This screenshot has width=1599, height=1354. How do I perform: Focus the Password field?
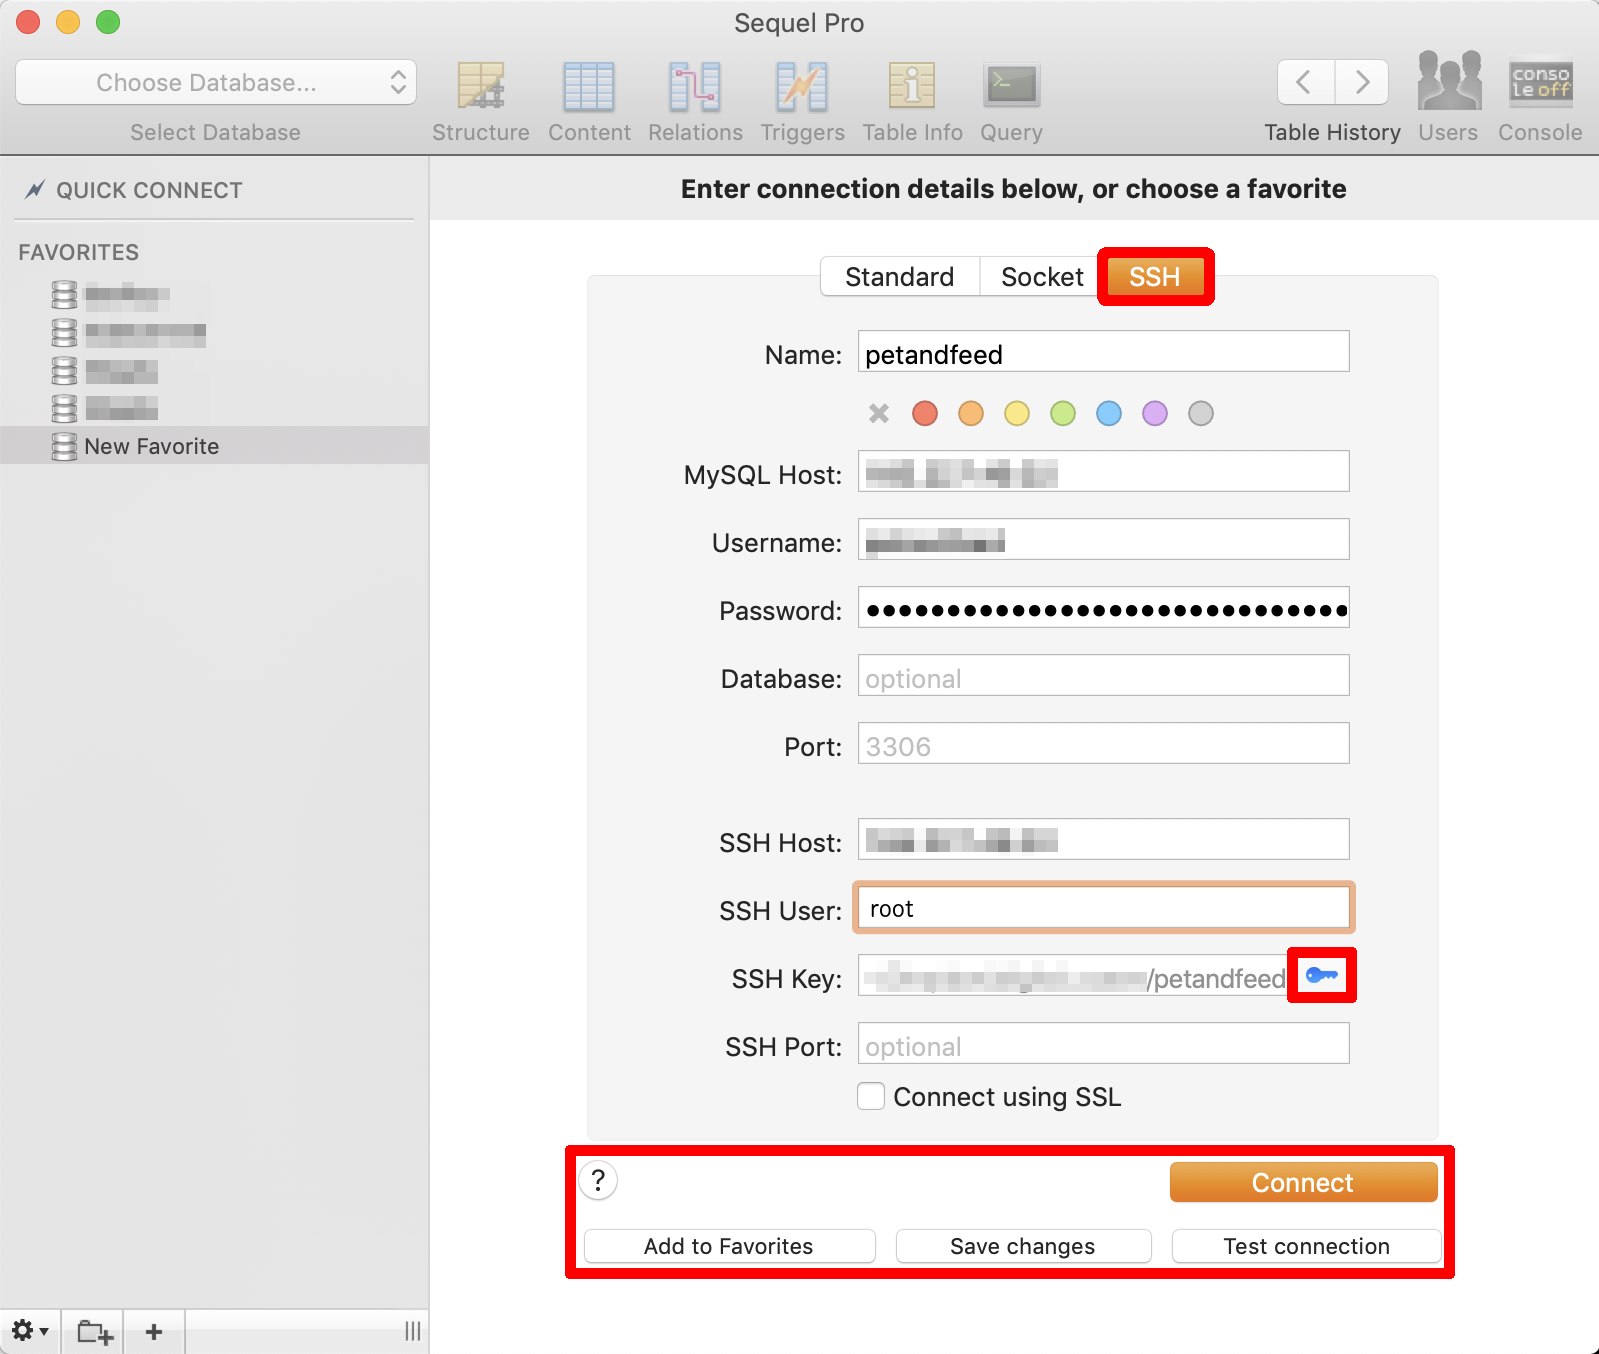click(1103, 608)
